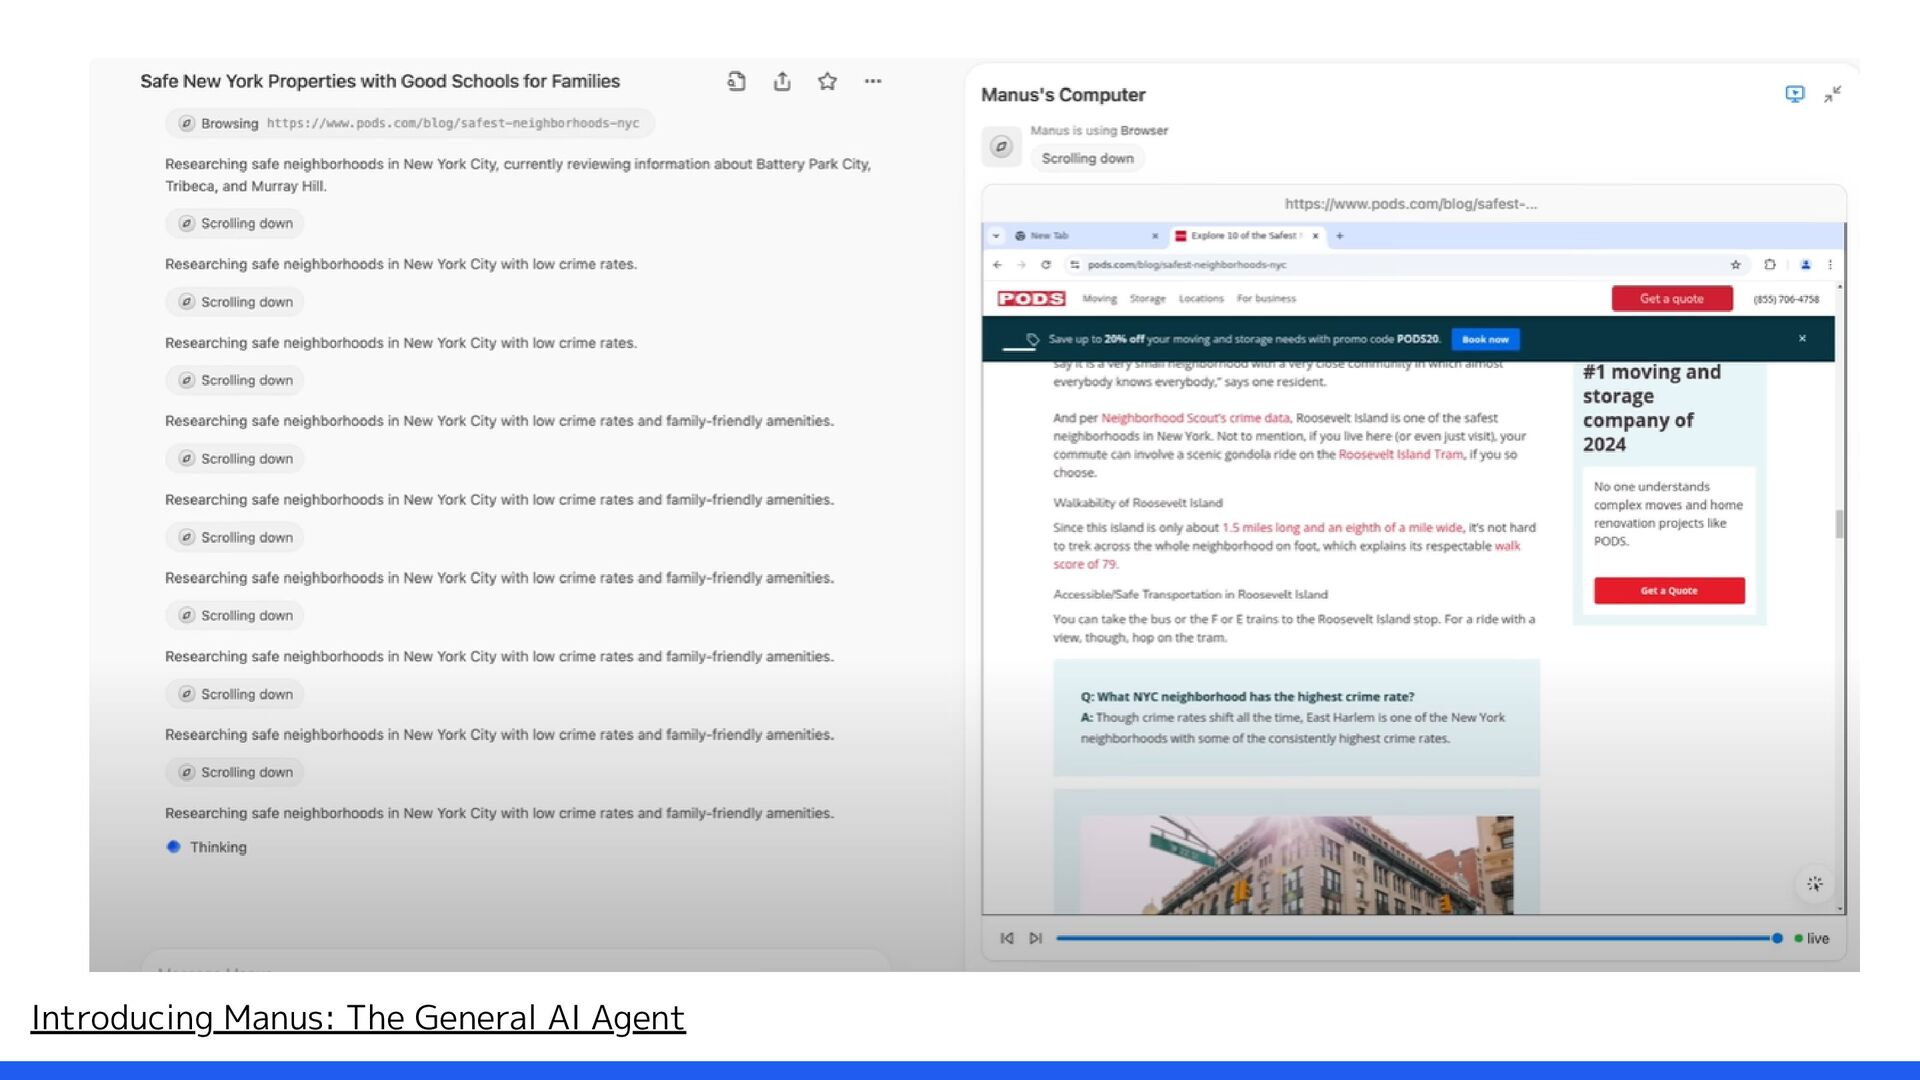Viewport: 1920px width, 1080px height.
Task: Skip to next step in playback
Action: tap(1036, 938)
